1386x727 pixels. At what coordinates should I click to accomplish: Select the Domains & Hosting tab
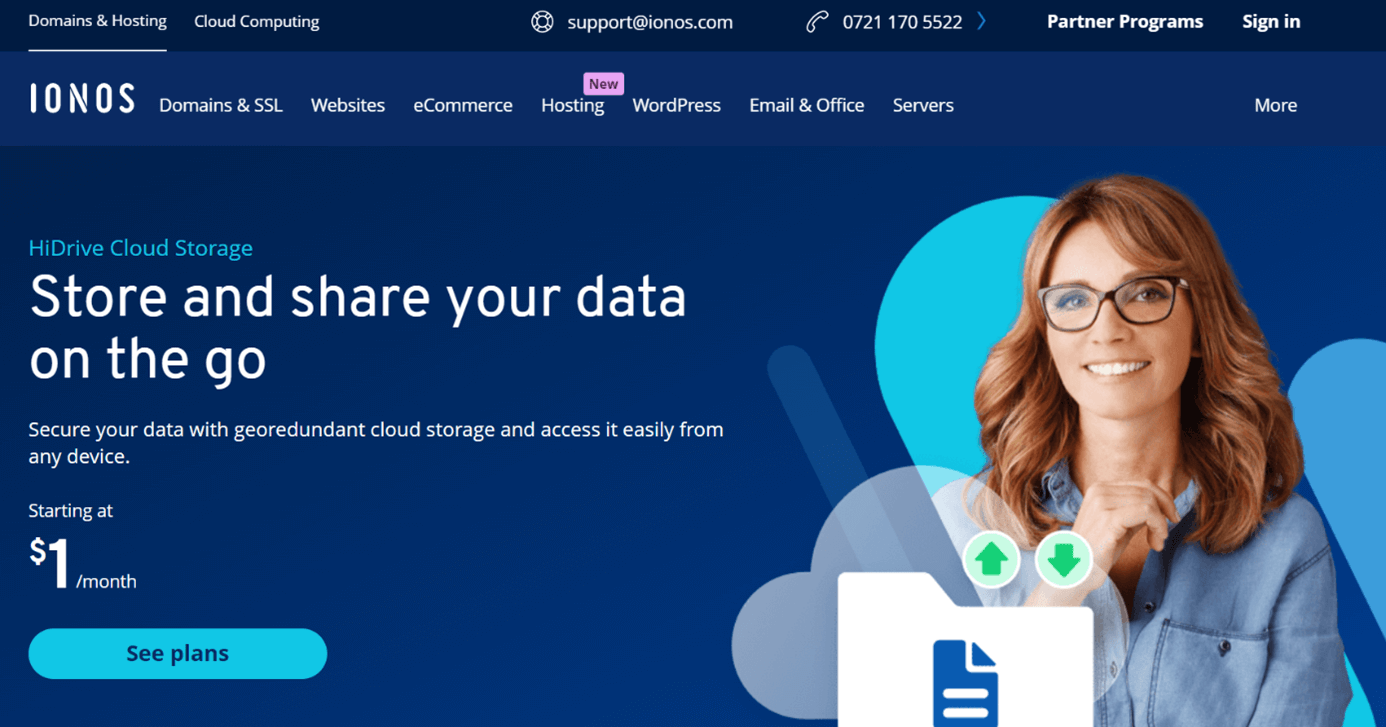(97, 21)
